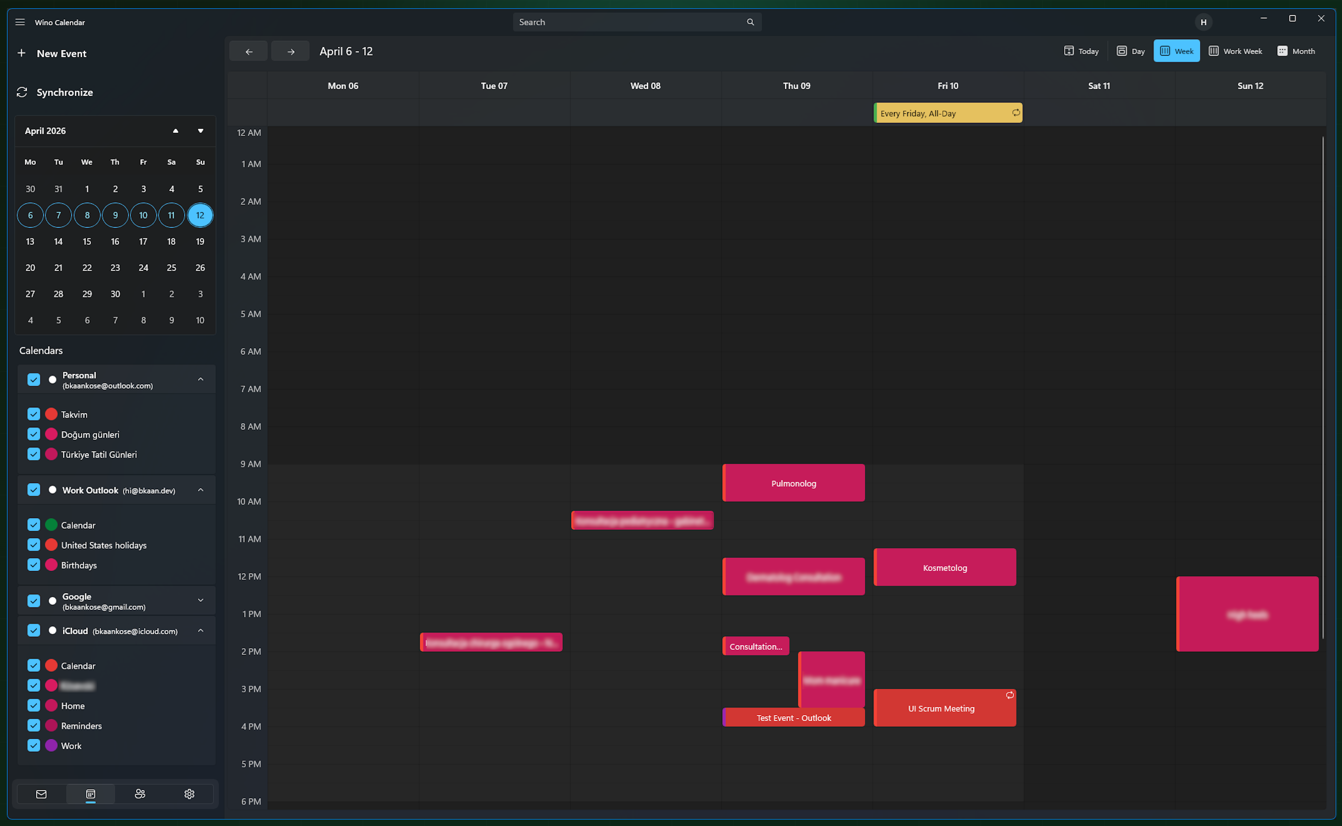This screenshot has height=826, width=1342.
Task: Go to previous week arrow
Action: [249, 51]
